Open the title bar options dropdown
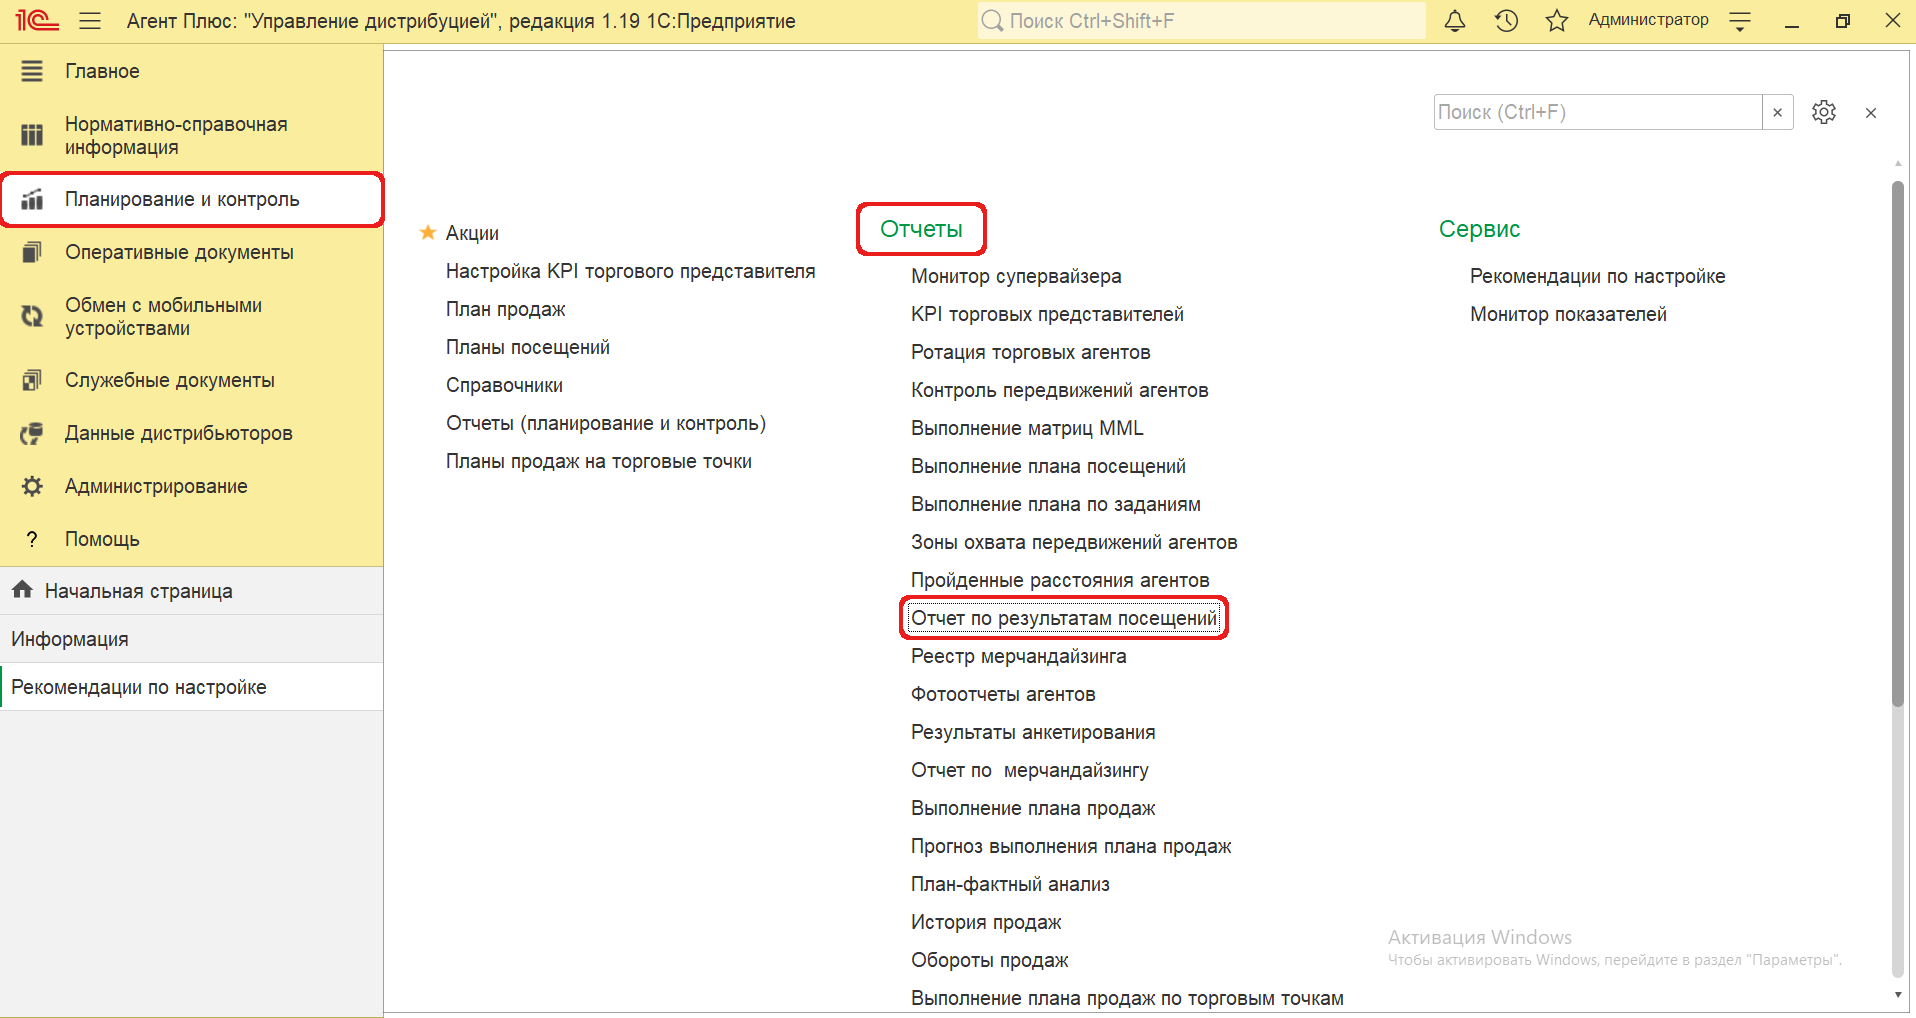Screen dimensions: 1916x1018 tap(1740, 21)
